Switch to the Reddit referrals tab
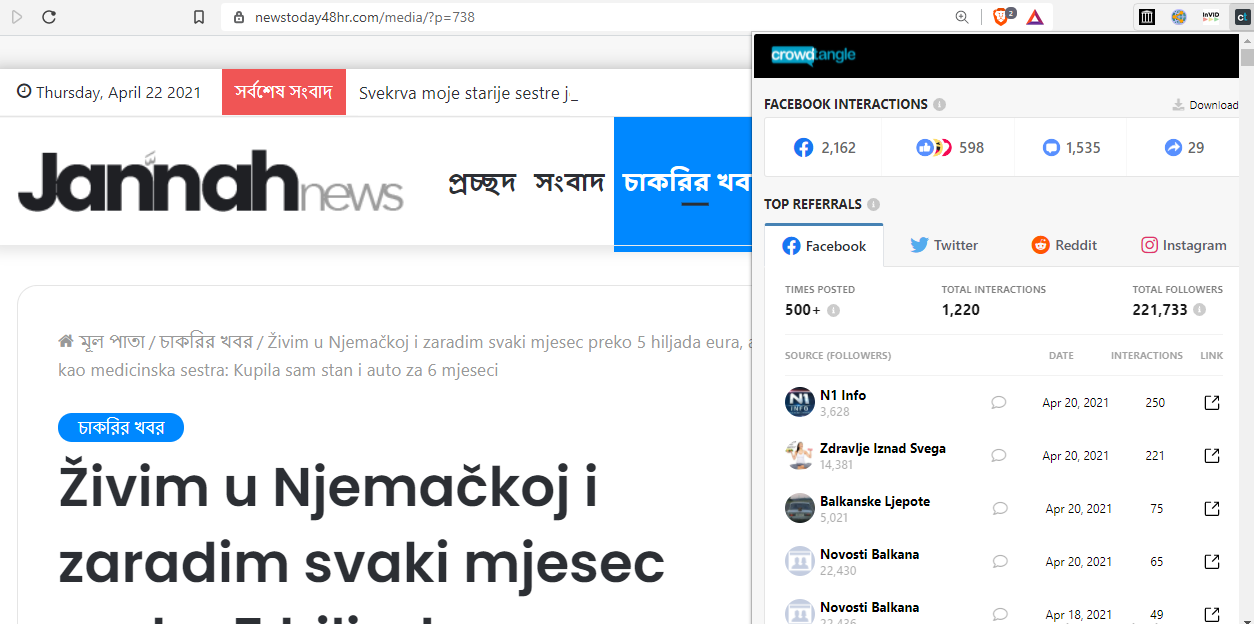This screenshot has height=624, width=1254. coord(1064,245)
